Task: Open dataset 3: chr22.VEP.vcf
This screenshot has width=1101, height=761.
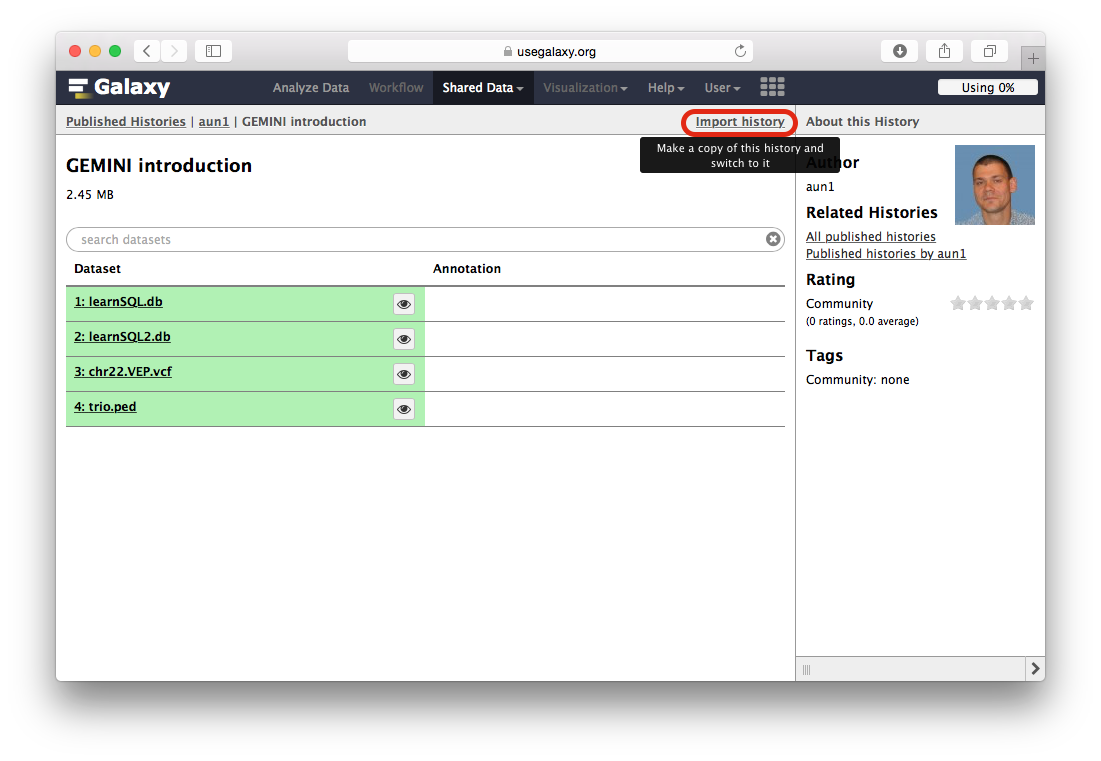Action: (123, 371)
